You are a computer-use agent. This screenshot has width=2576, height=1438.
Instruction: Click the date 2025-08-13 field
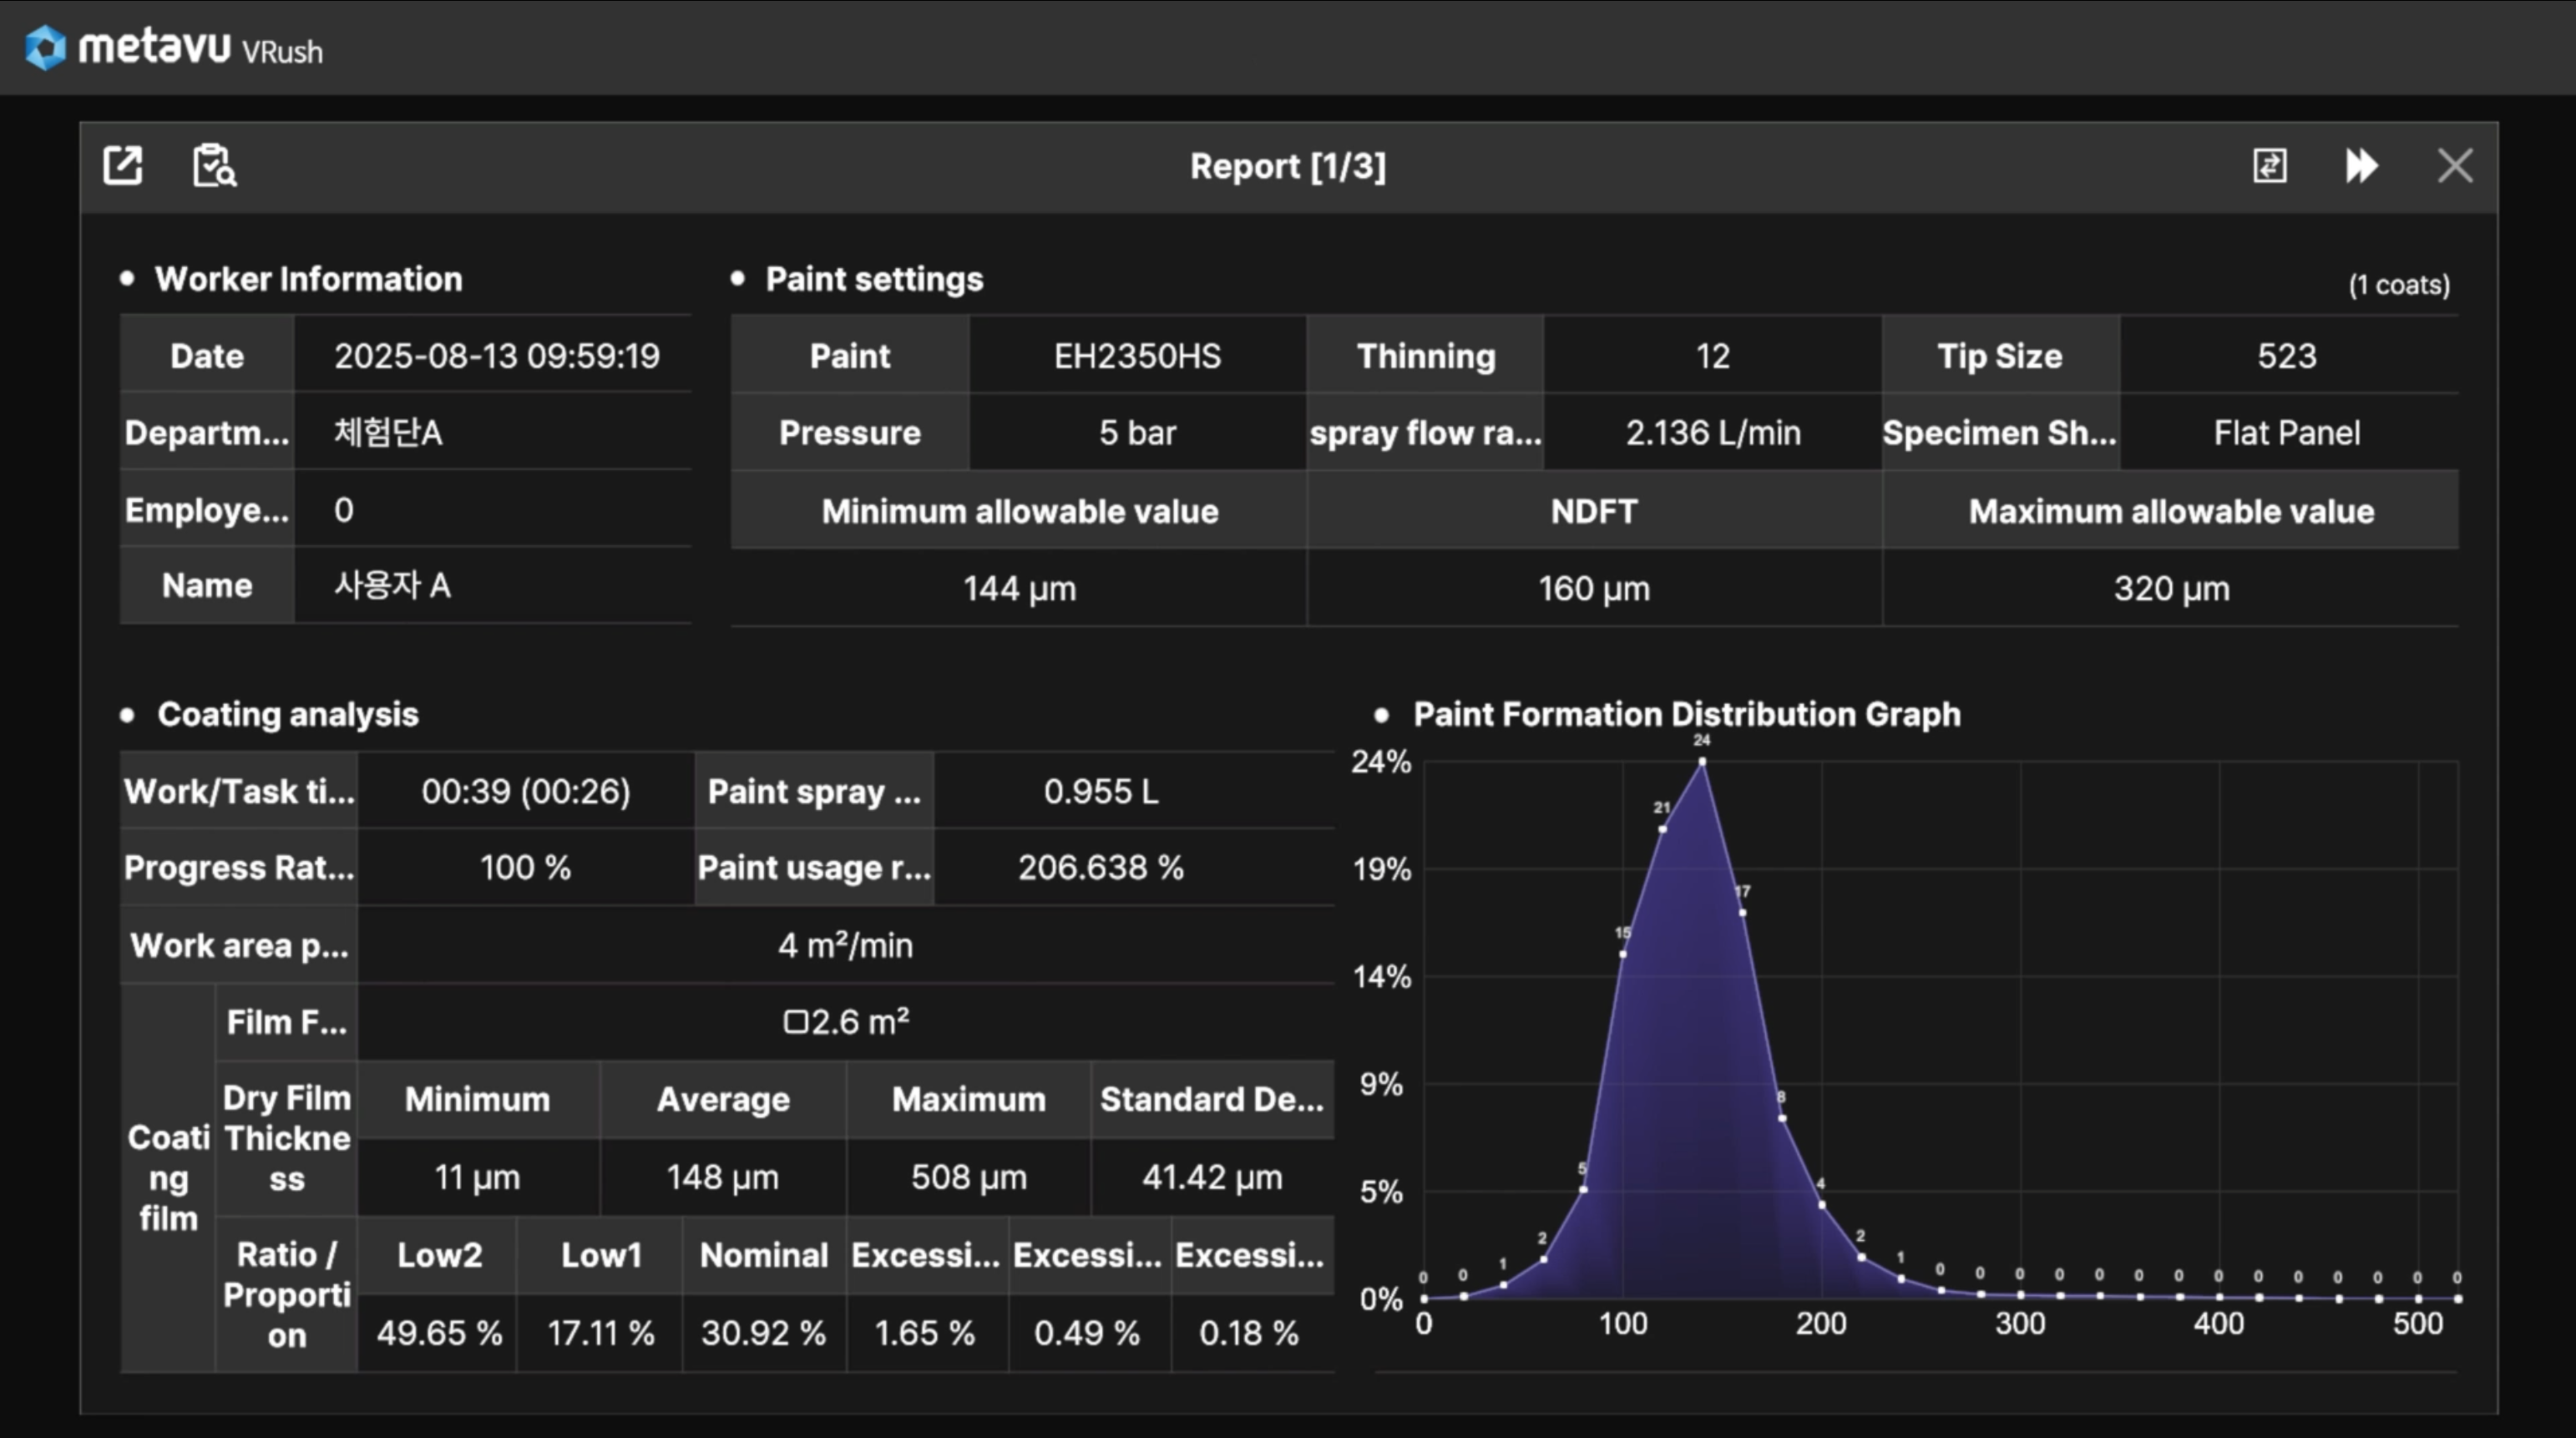(496, 356)
